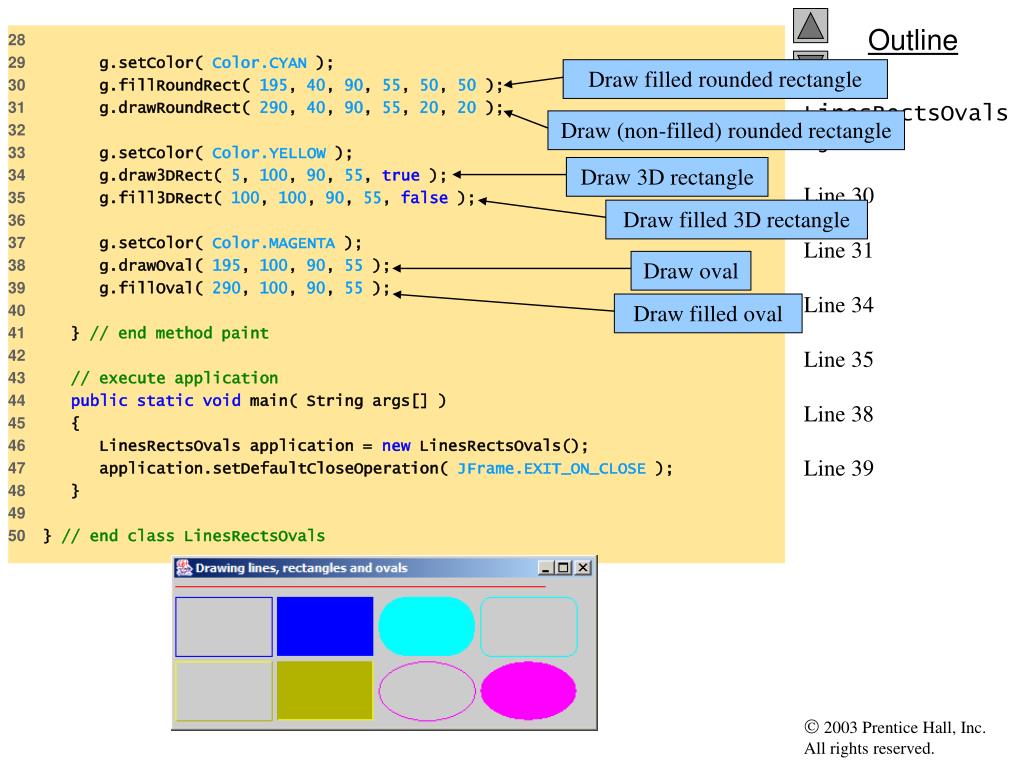Click "Line 34" in the outline list
The height and width of the screenshot is (768, 1024).
[838, 305]
